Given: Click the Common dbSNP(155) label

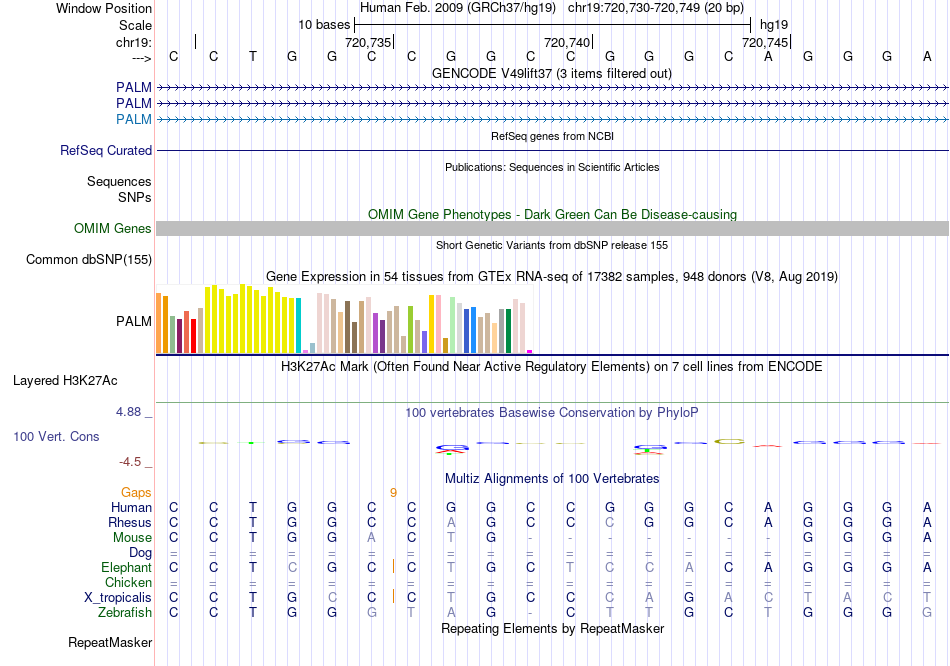Looking at the screenshot, I should [x=89, y=259].
